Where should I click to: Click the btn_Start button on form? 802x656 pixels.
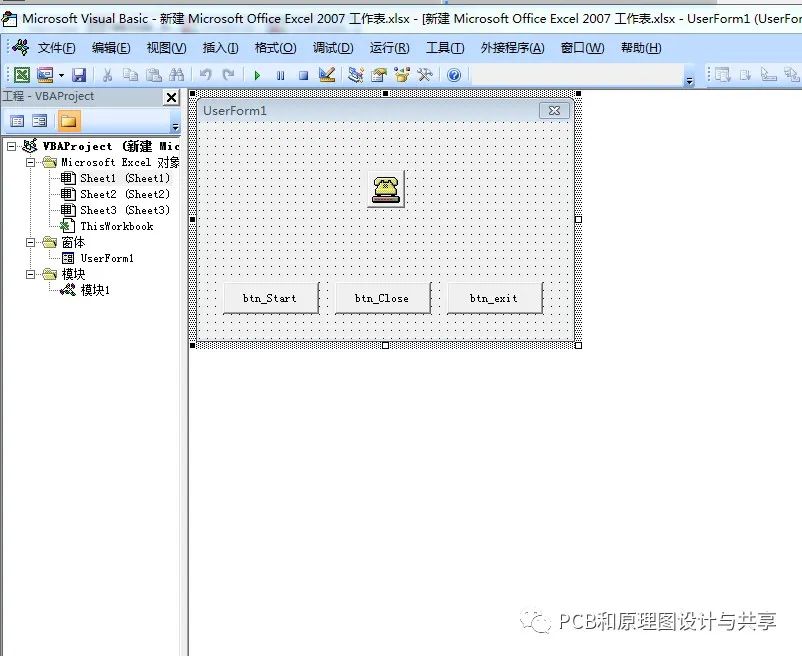[271, 298]
